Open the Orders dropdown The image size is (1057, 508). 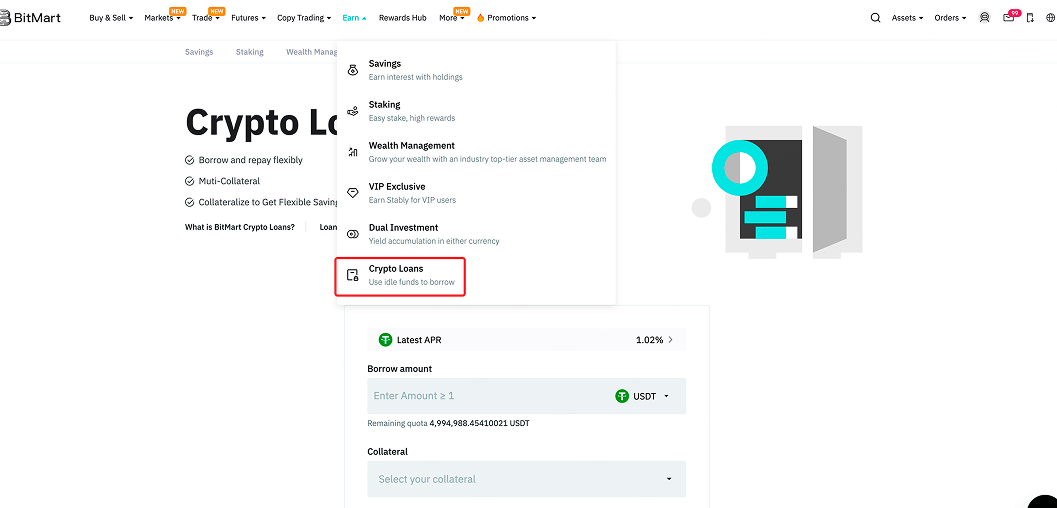click(x=950, y=18)
